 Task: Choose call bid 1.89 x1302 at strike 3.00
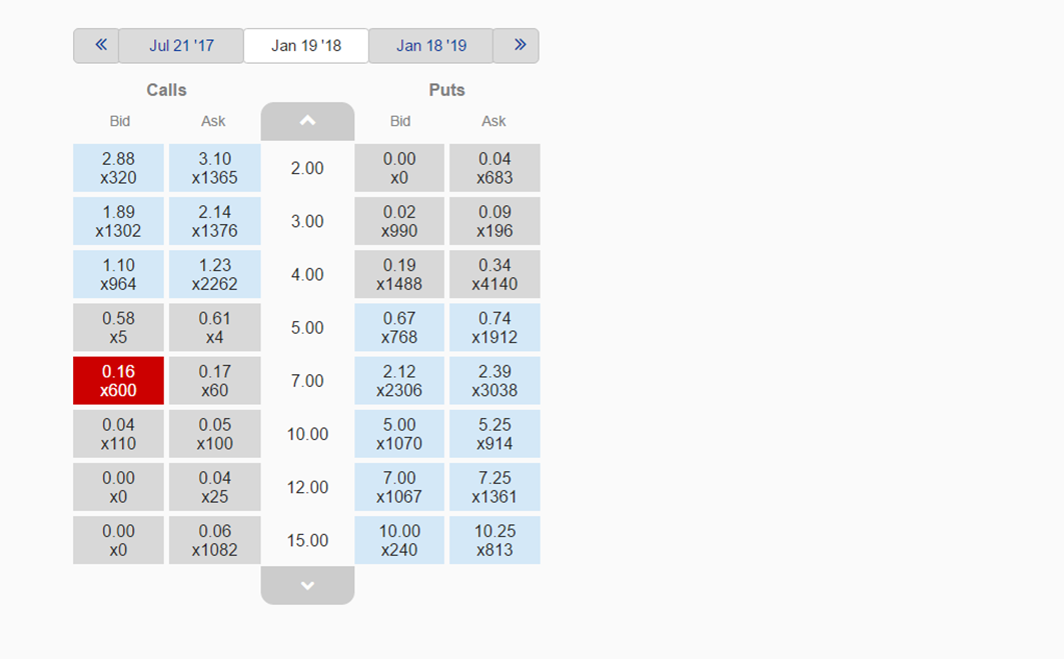point(119,221)
